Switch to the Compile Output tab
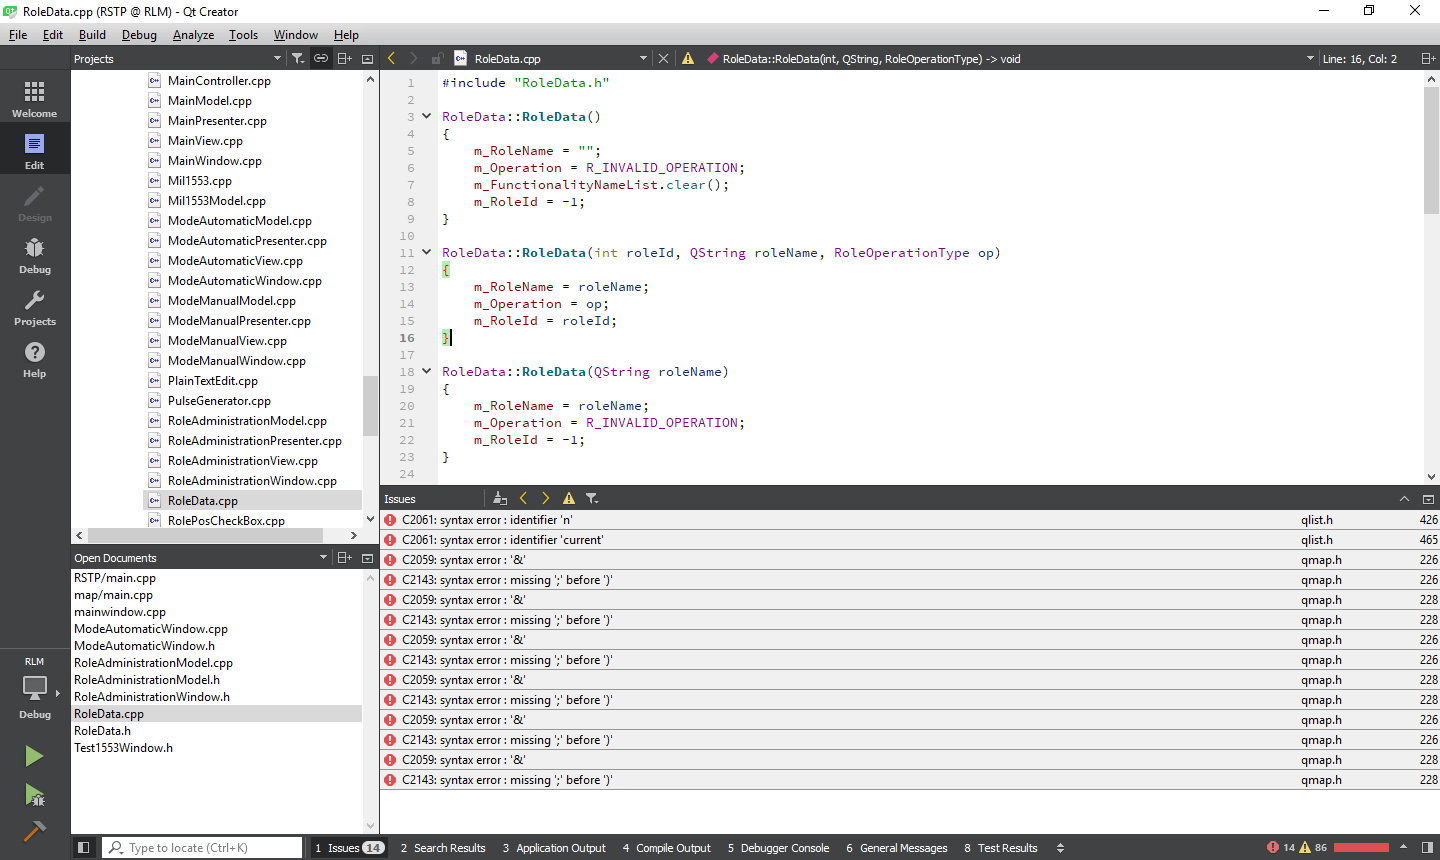This screenshot has height=860, width=1440. click(666, 848)
